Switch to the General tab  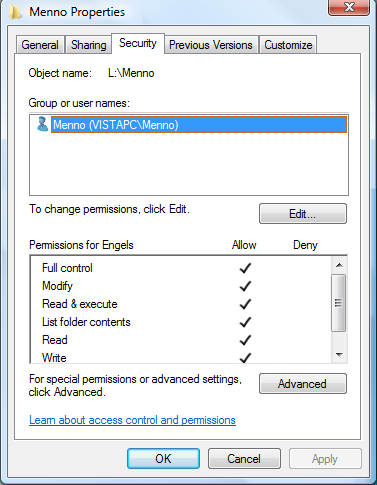[40, 45]
